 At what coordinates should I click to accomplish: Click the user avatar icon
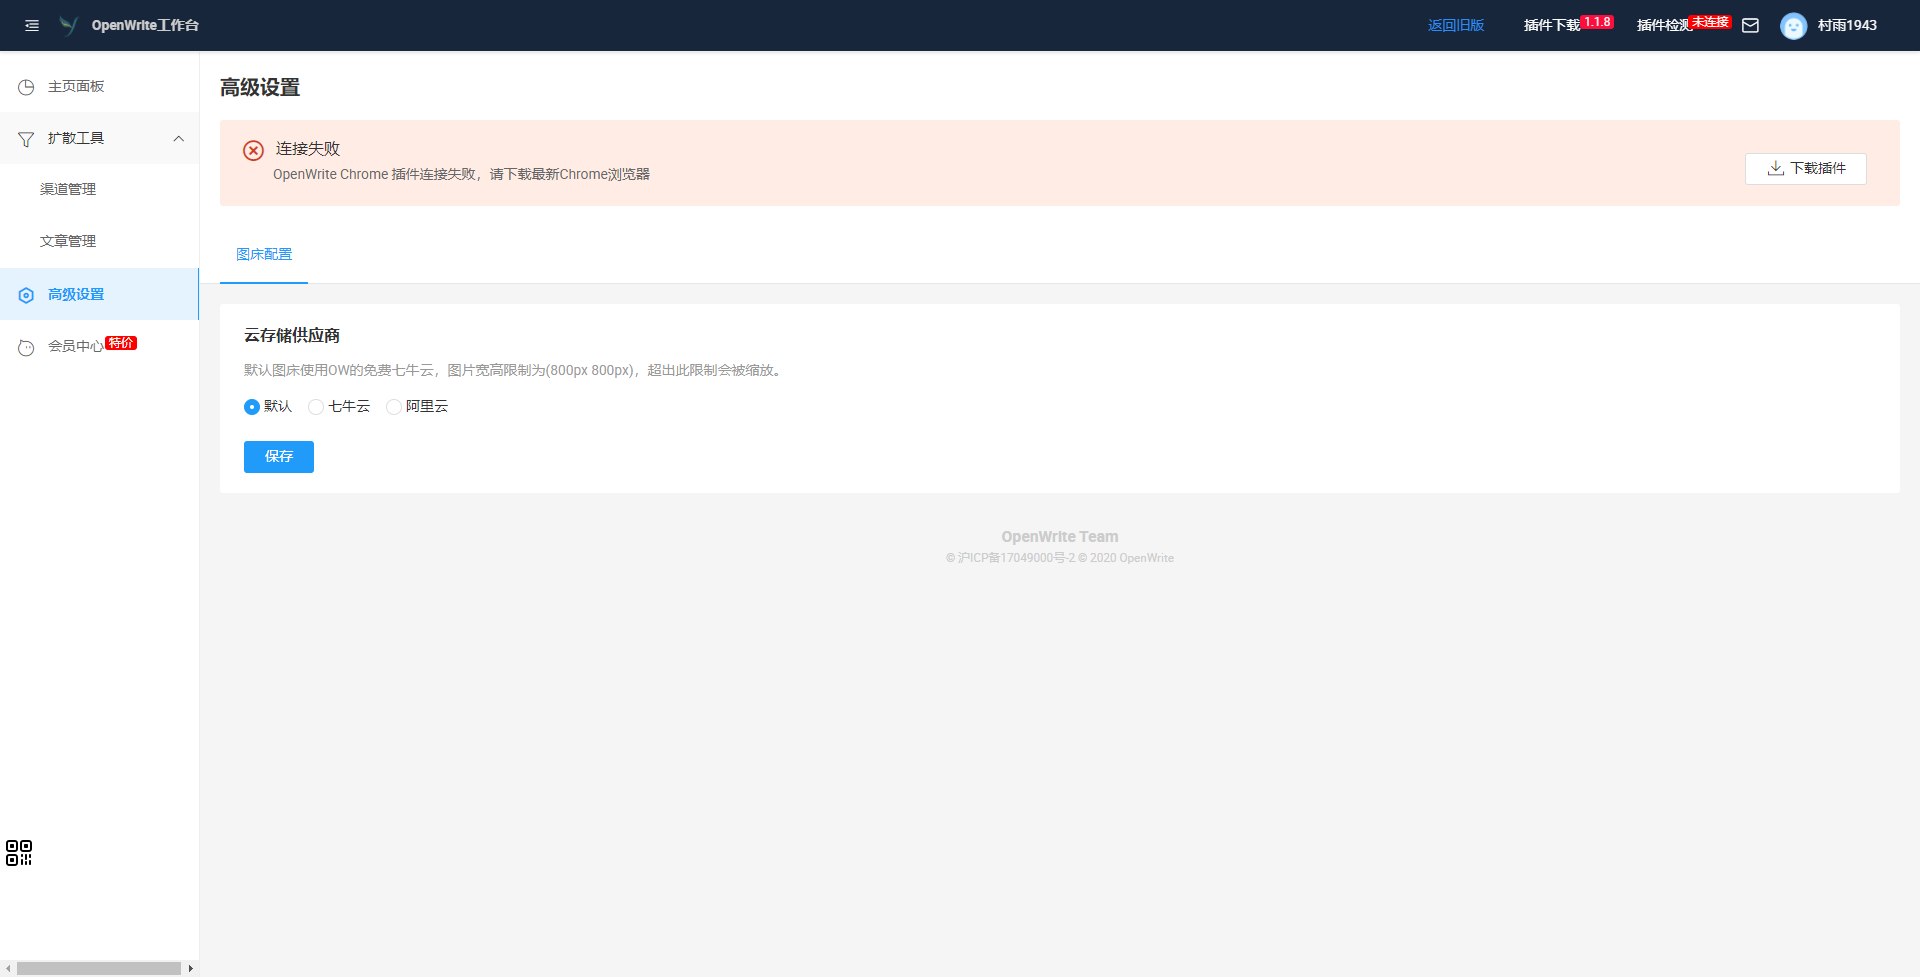(1793, 26)
